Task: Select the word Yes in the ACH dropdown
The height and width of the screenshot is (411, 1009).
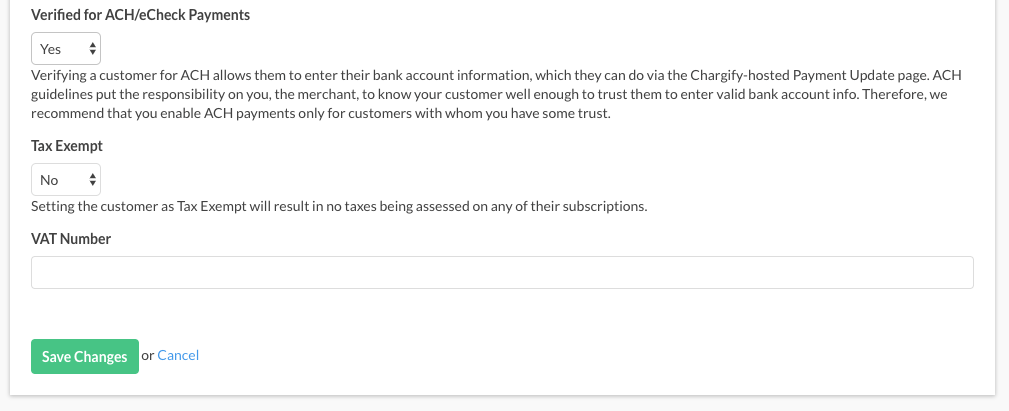Action: coord(50,49)
